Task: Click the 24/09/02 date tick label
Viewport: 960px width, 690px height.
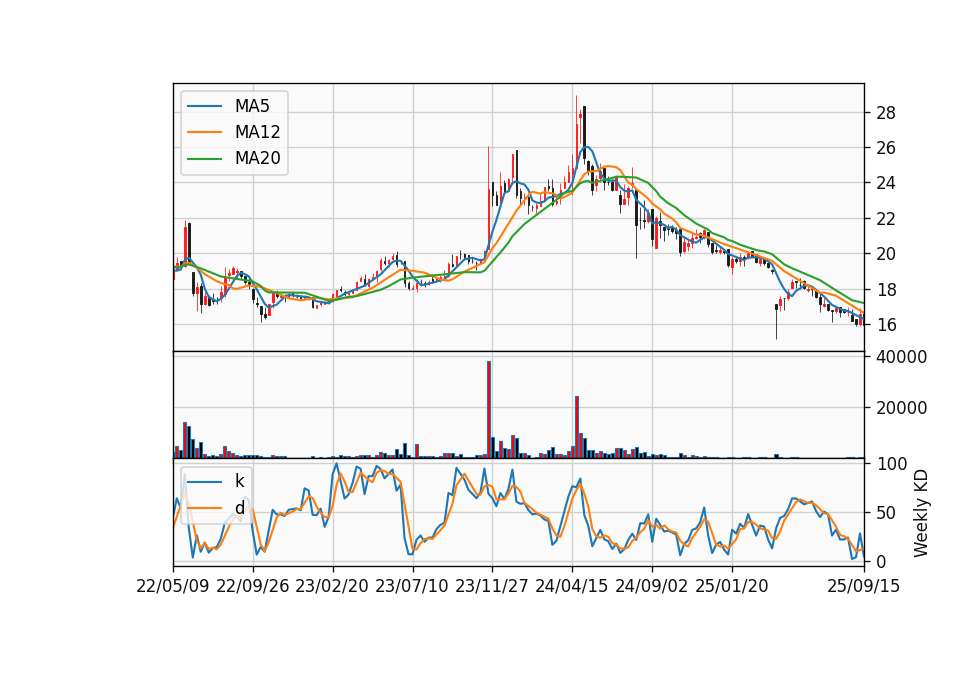Action: point(652,587)
